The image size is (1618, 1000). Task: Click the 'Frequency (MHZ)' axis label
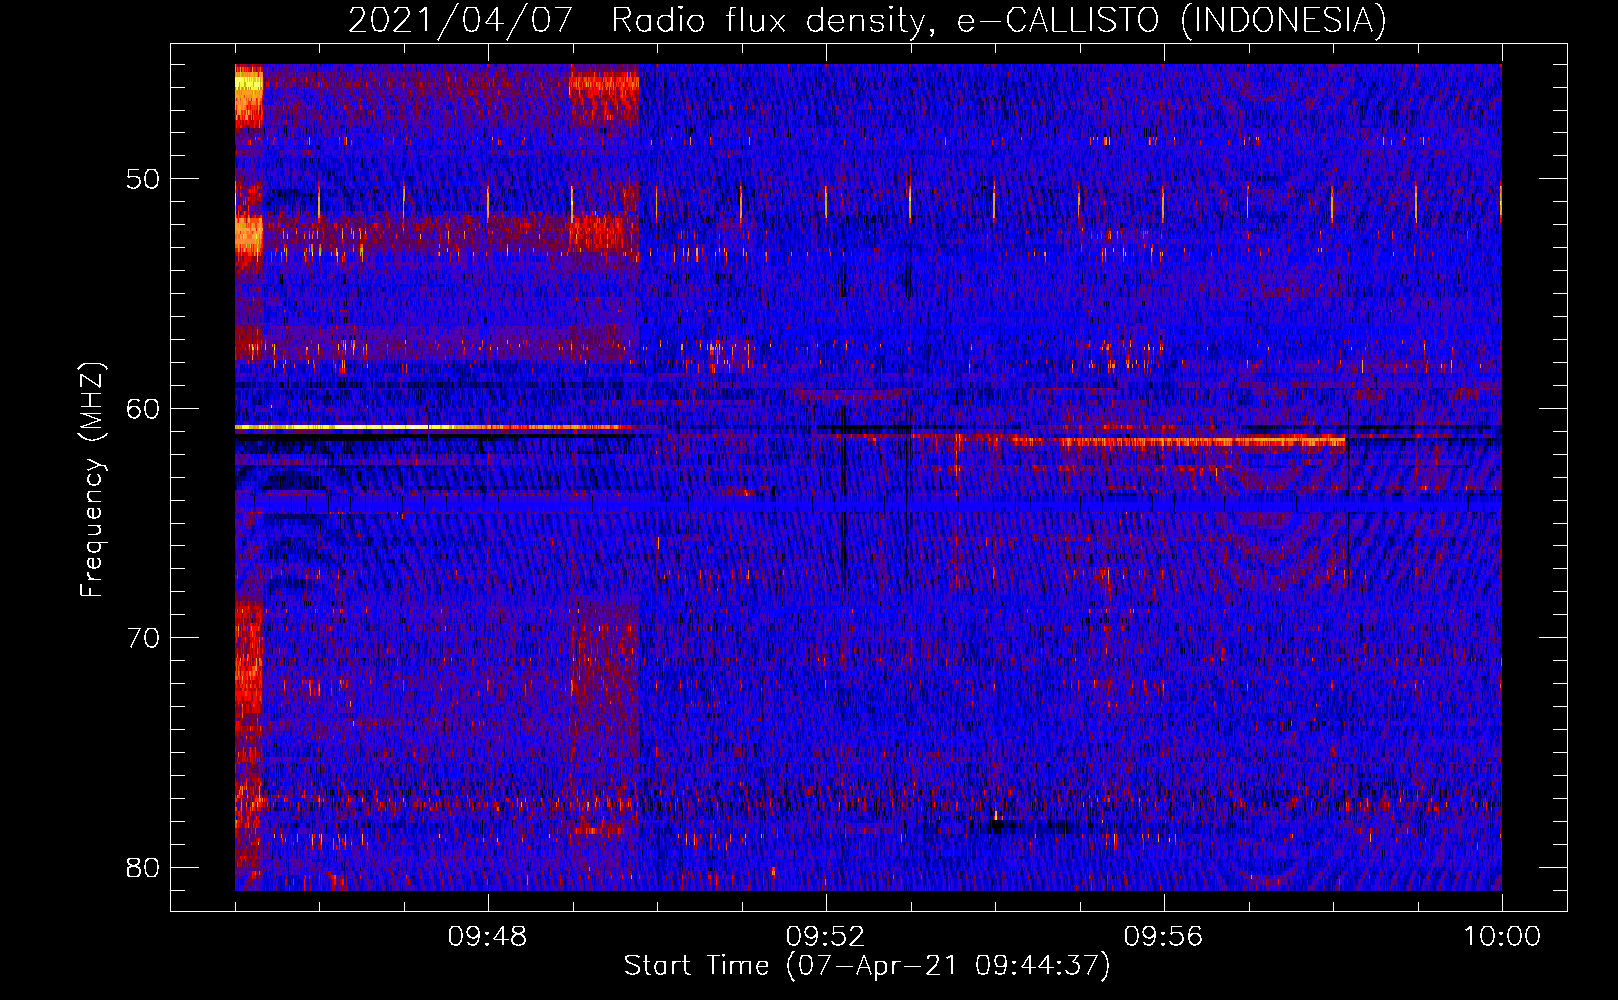pos(91,480)
